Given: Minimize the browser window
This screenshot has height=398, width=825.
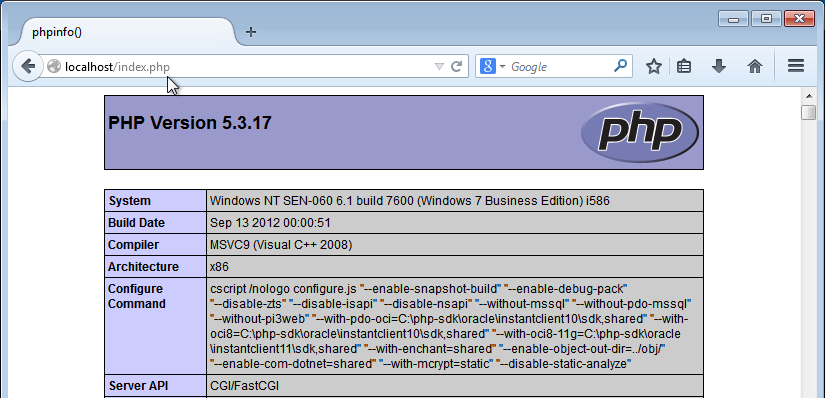Looking at the screenshot, I should coord(733,19).
